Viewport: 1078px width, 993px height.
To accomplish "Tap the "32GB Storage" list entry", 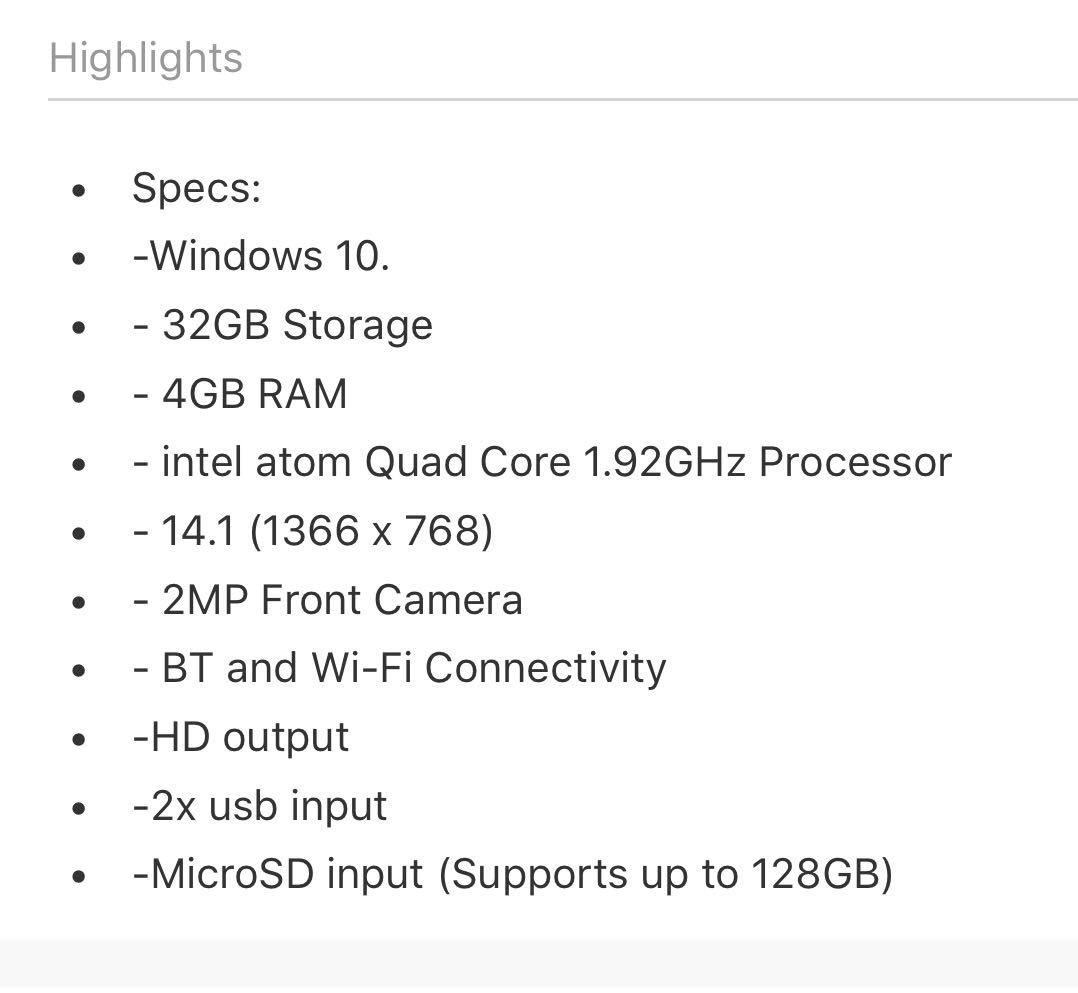I will pyautogui.click(x=282, y=325).
